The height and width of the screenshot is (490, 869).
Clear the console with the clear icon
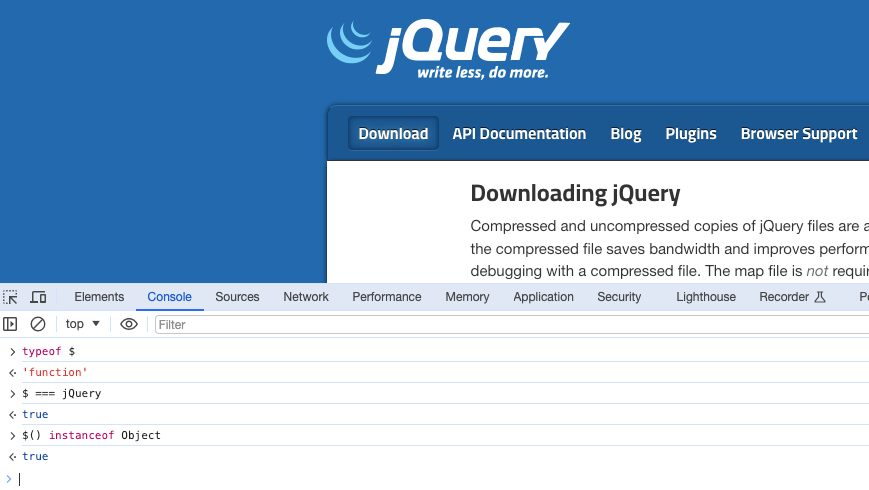(38, 324)
